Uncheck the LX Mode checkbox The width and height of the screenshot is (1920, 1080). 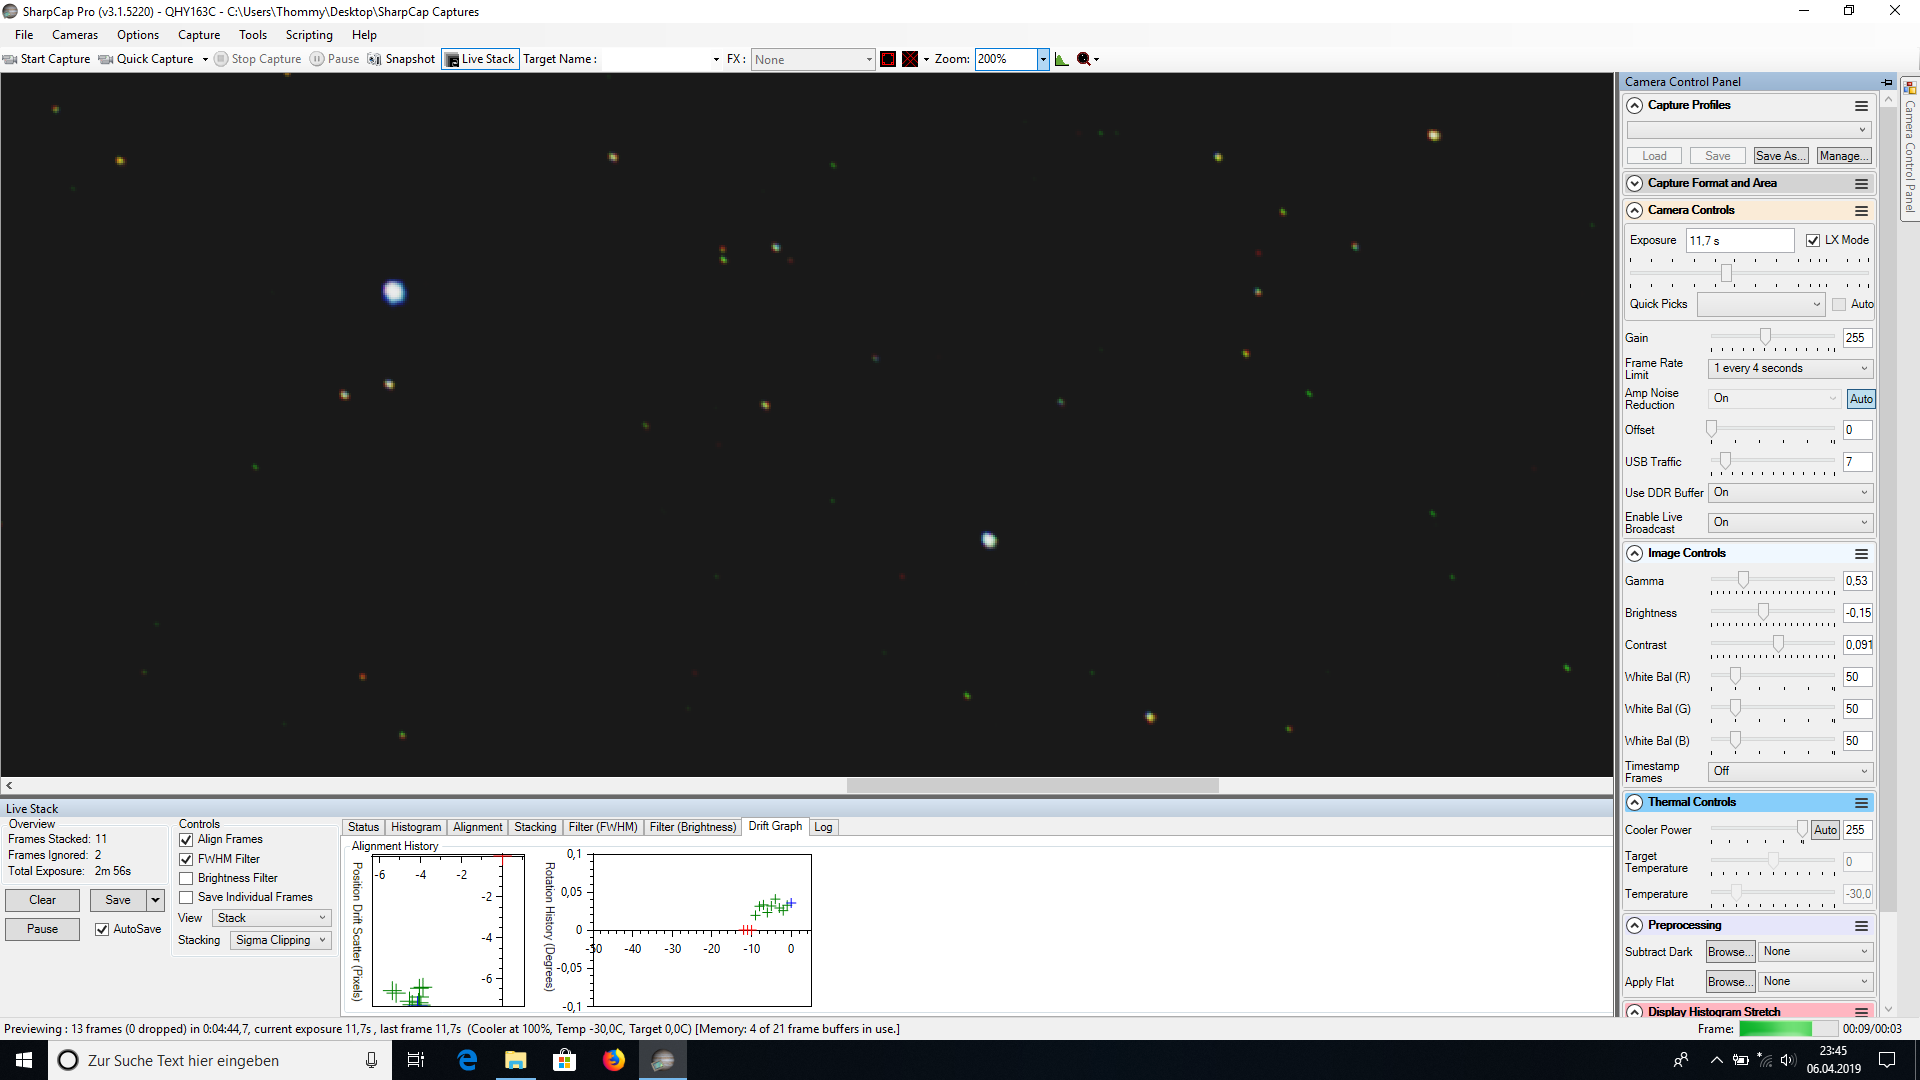pos(1813,241)
